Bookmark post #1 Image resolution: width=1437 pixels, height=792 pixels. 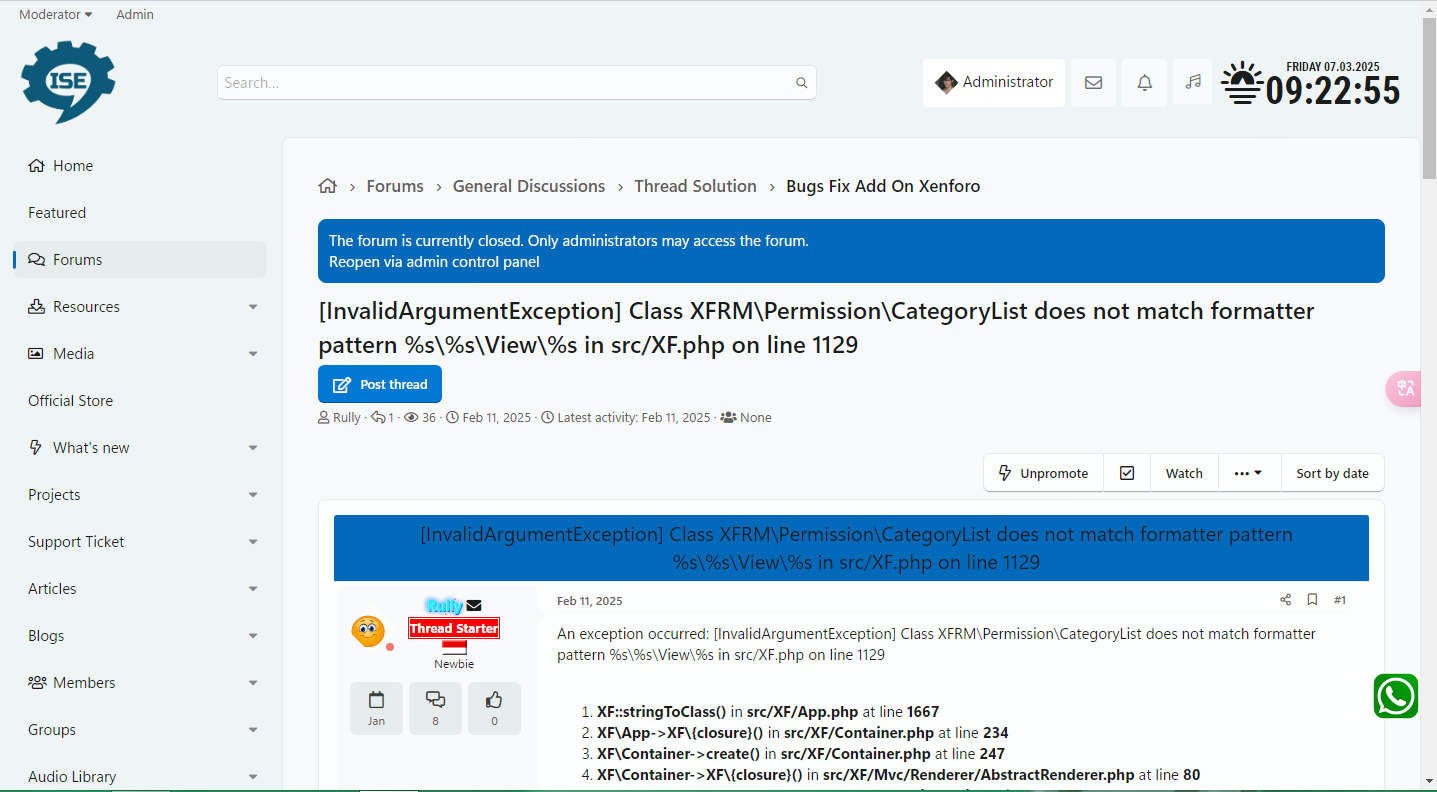(x=1312, y=600)
